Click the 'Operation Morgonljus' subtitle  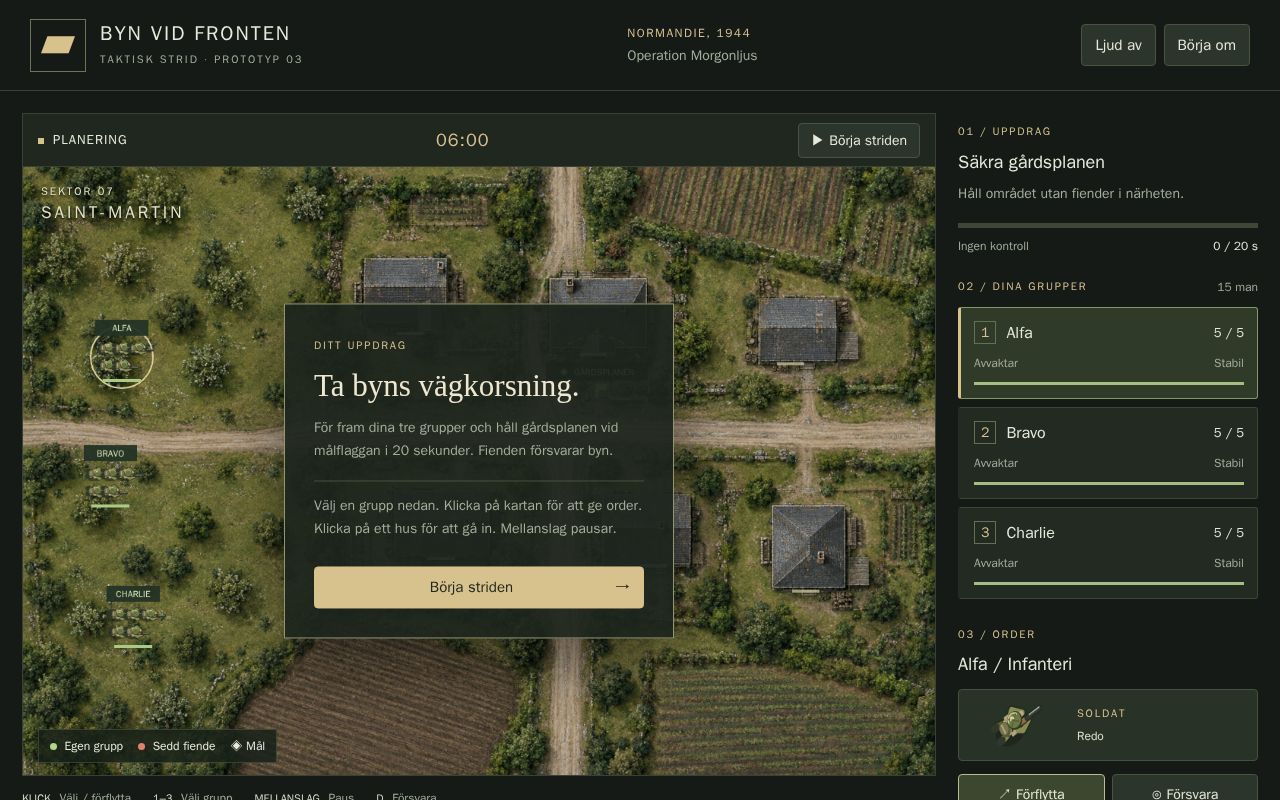click(692, 56)
